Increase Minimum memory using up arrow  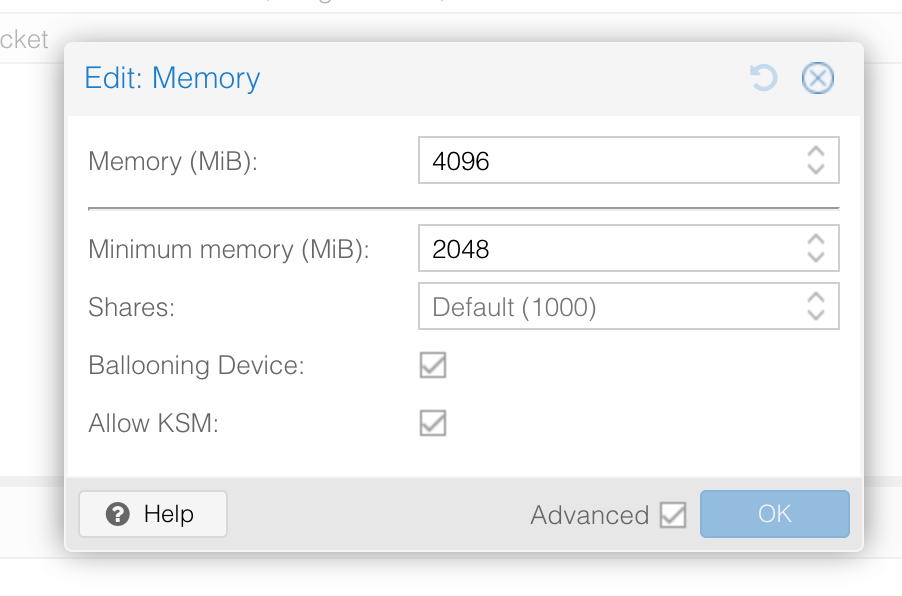coord(816,240)
